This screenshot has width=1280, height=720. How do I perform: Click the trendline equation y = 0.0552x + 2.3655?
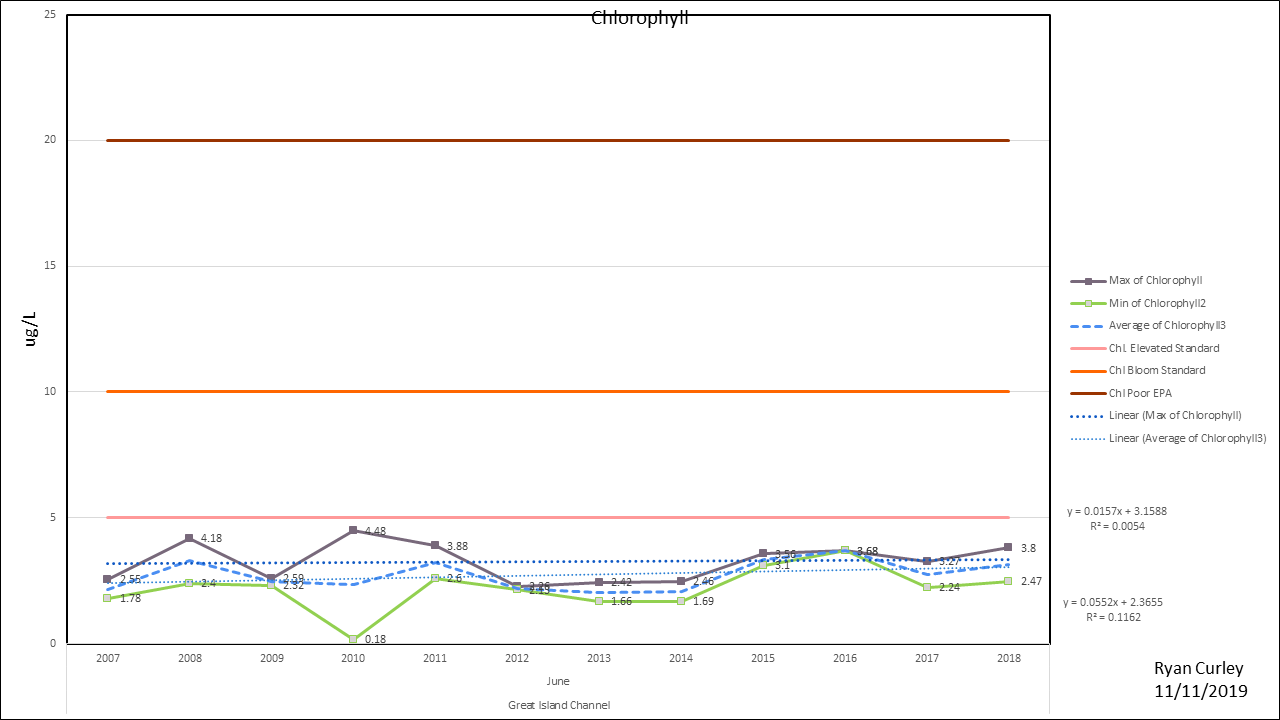(x=1113, y=603)
